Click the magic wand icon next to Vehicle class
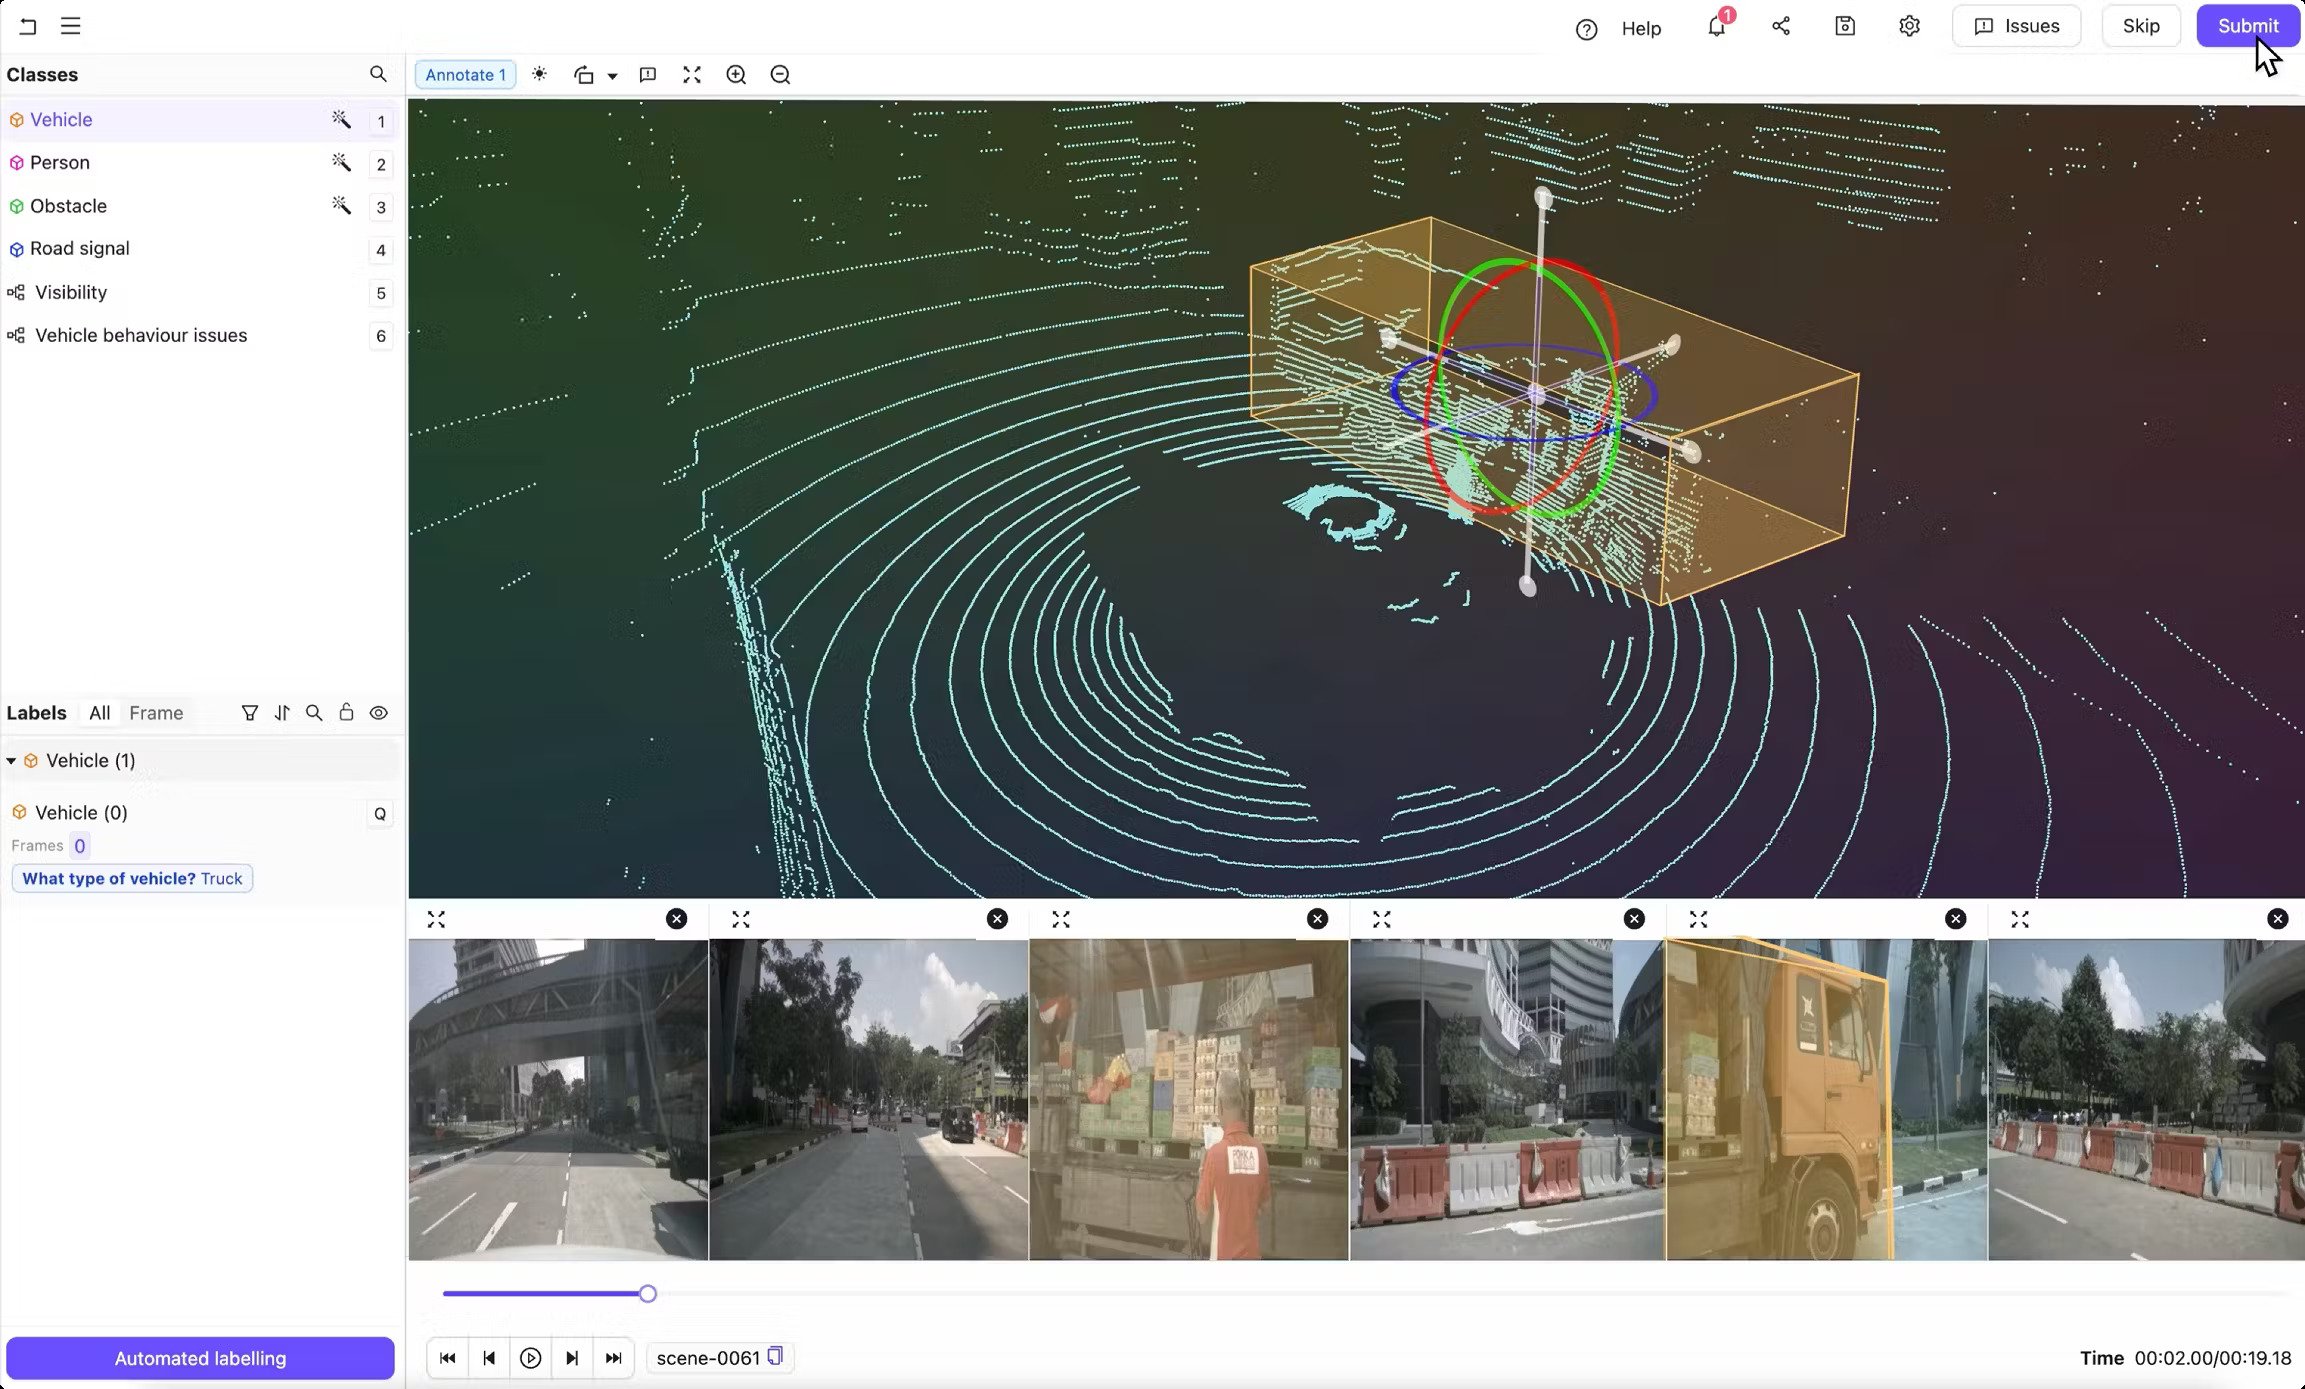Image resolution: width=2305 pixels, height=1389 pixels. 341,120
